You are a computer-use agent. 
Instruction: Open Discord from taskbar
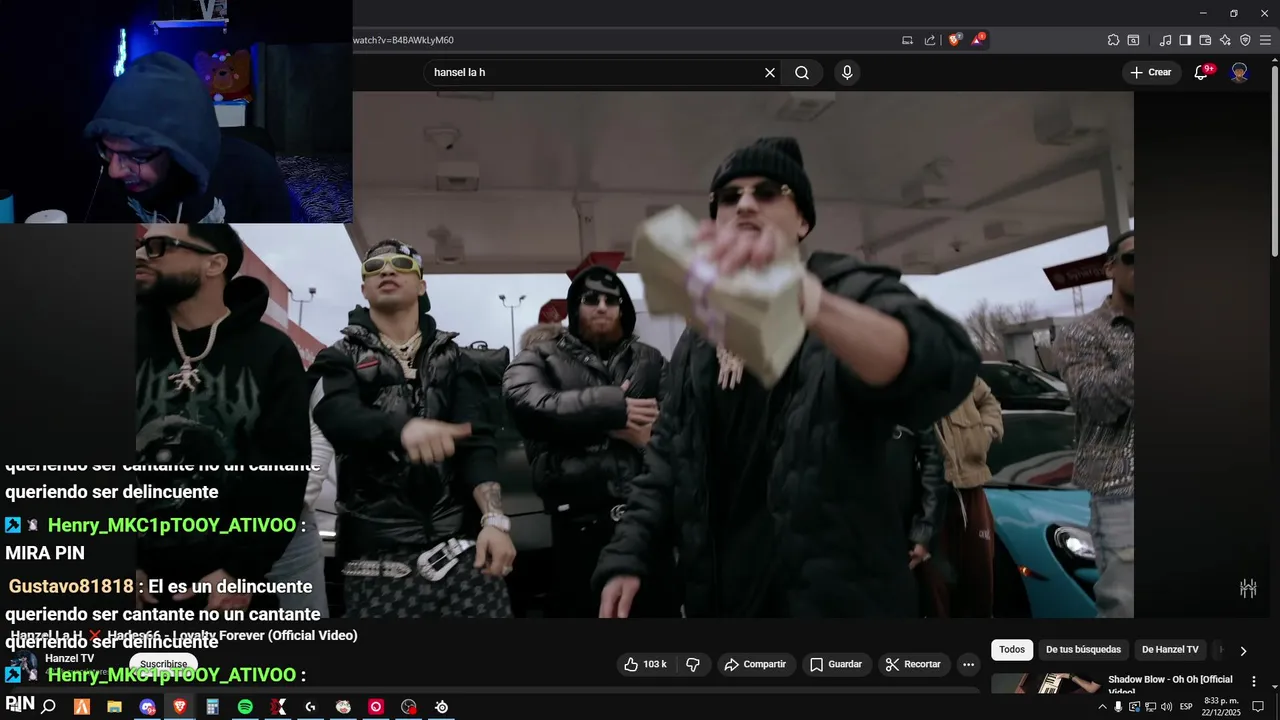click(147, 707)
